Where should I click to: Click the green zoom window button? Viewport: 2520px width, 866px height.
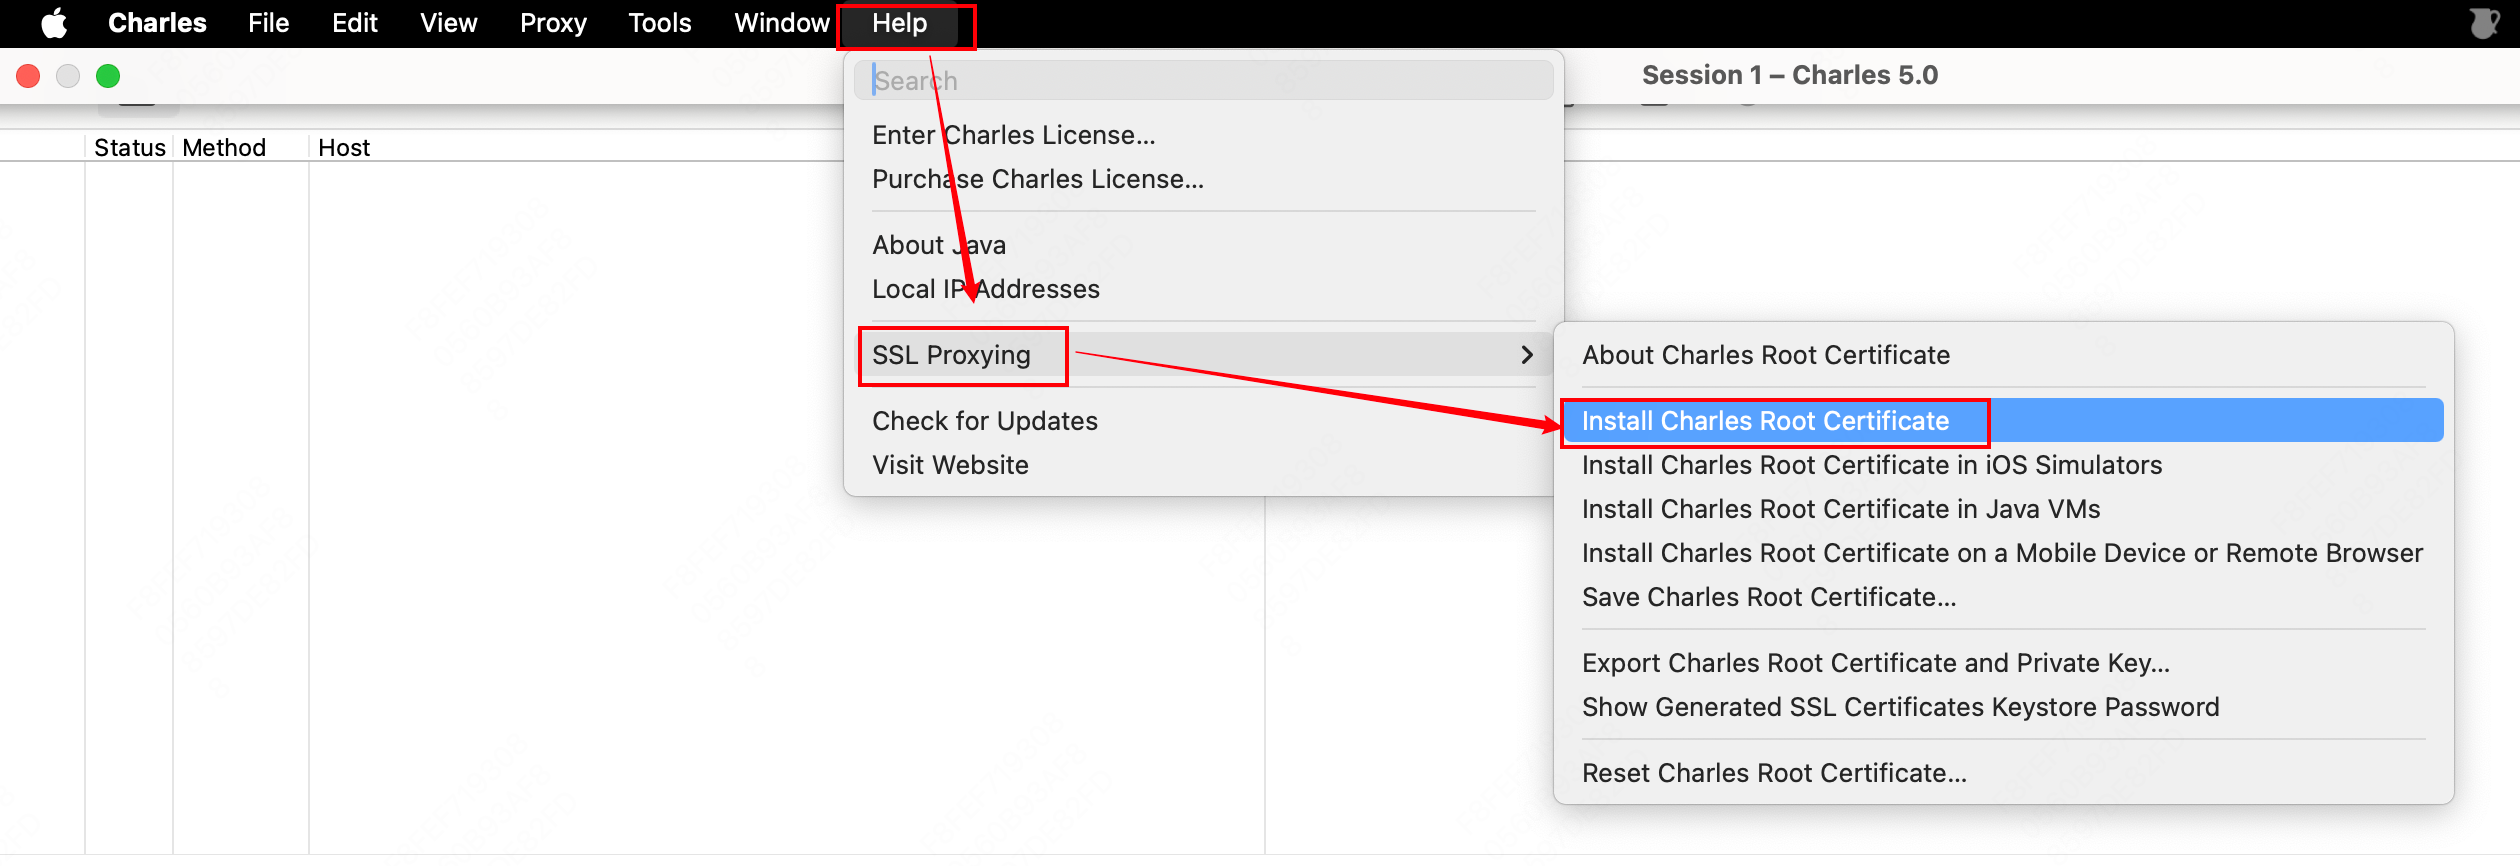pyautogui.click(x=108, y=76)
